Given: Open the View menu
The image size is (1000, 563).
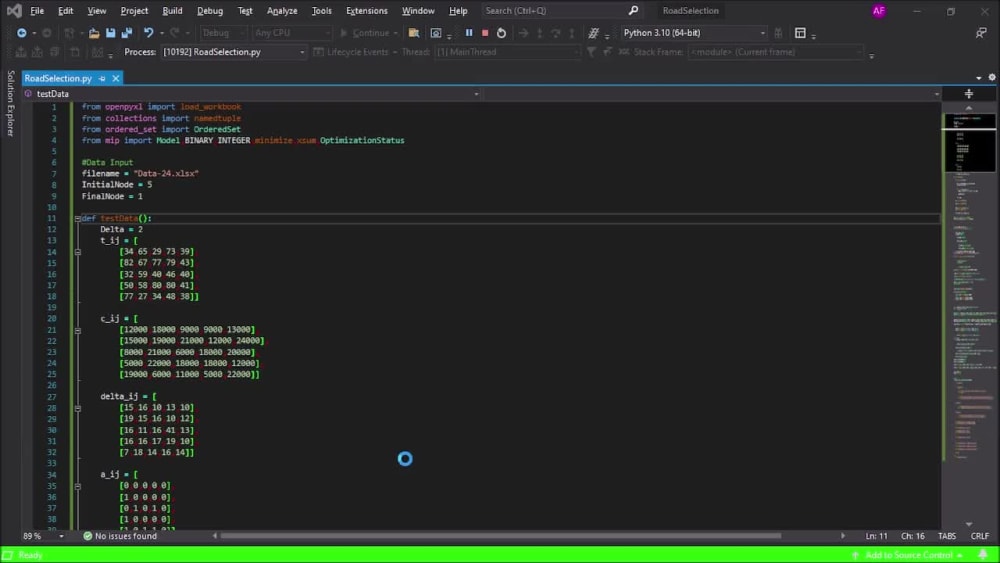Looking at the screenshot, I should (97, 11).
